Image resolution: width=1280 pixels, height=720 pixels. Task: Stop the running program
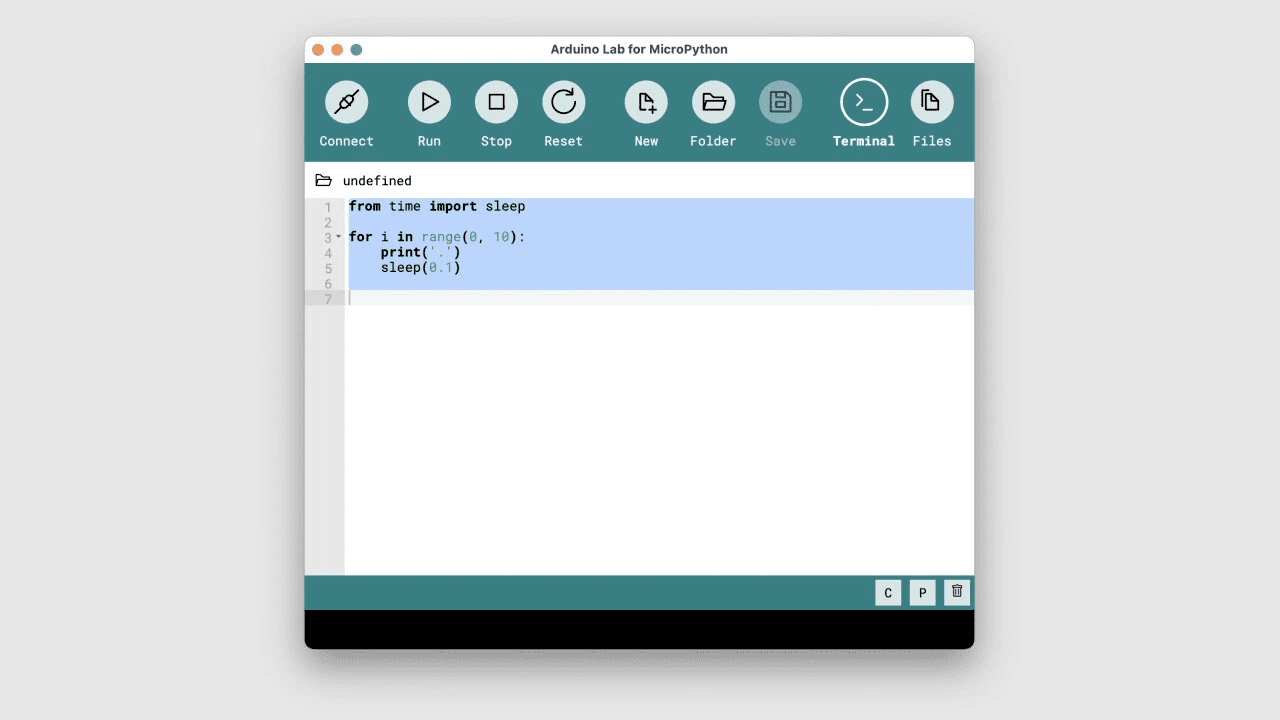tap(496, 101)
